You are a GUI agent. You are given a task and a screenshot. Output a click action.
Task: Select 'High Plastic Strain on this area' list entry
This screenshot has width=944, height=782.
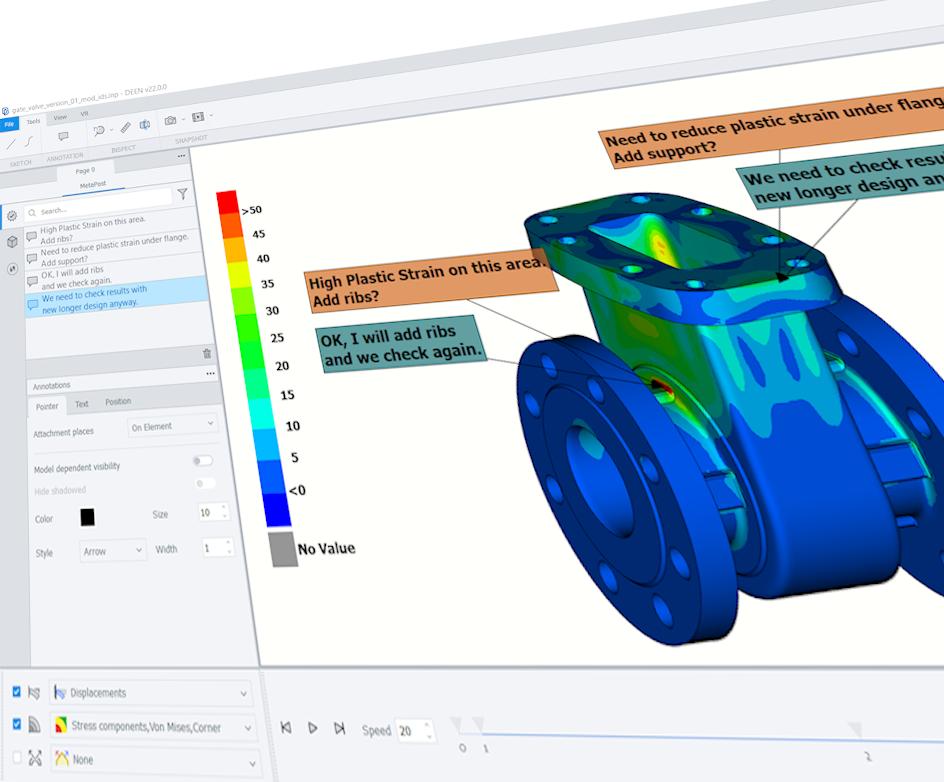coord(111,229)
